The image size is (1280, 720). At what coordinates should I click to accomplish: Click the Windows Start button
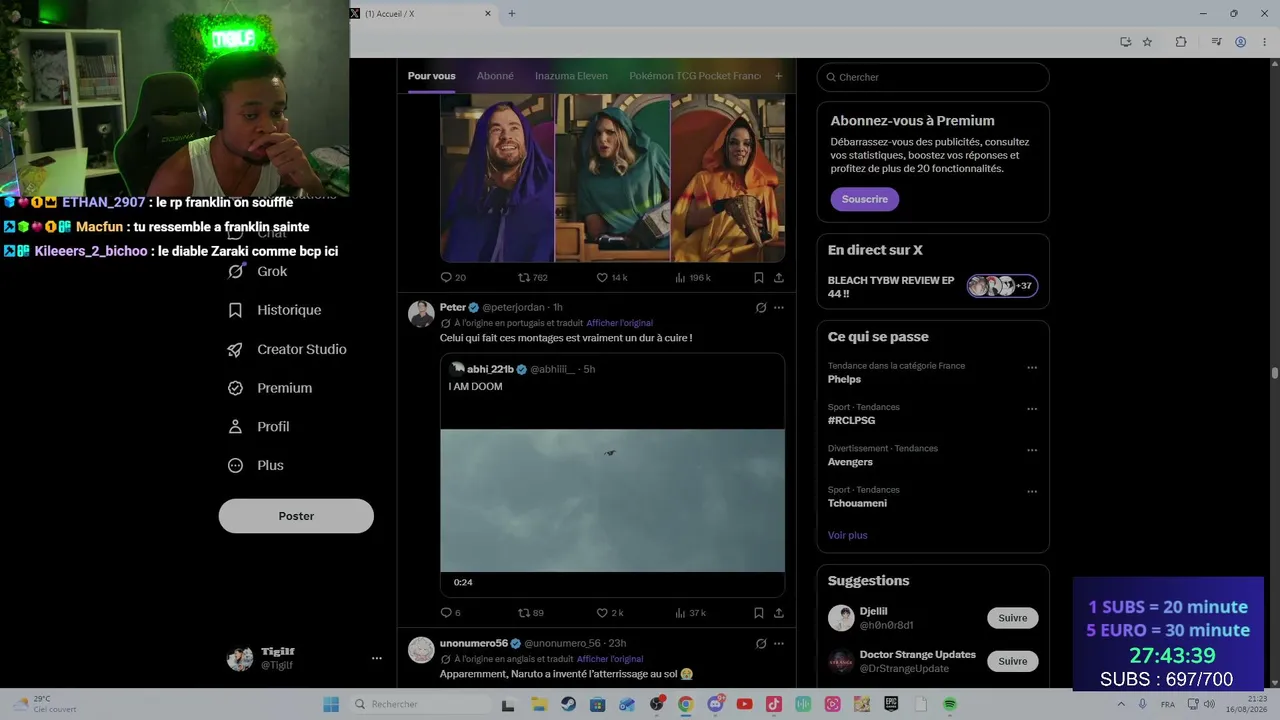331,704
